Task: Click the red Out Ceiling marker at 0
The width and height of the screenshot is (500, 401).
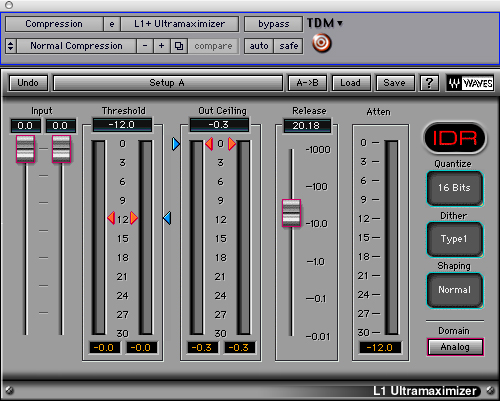Action: (x=220, y=144)
